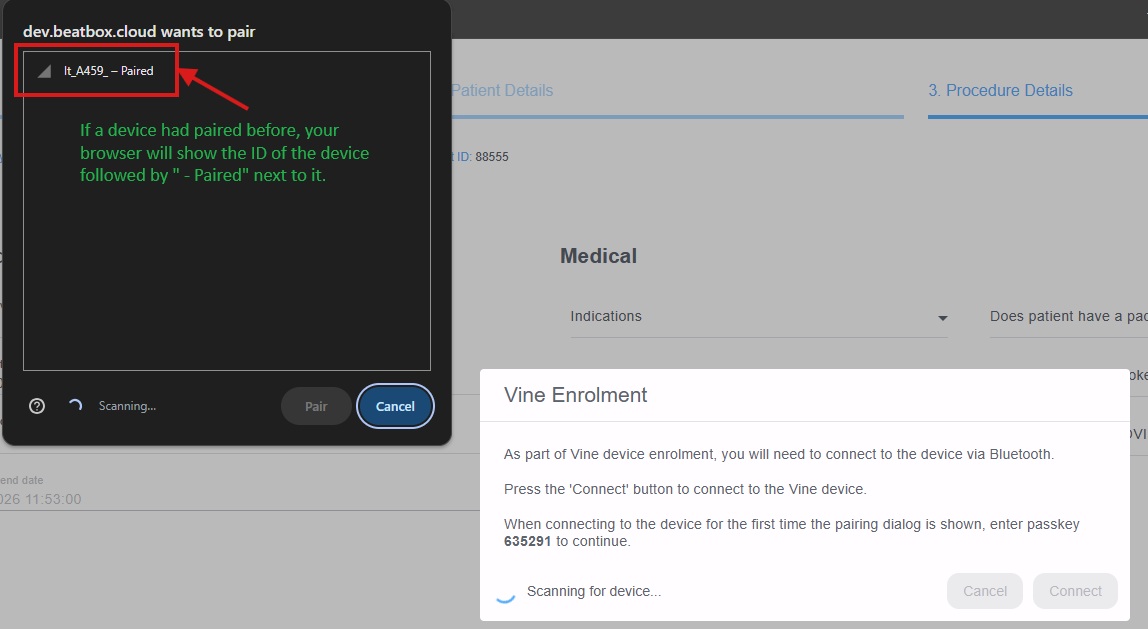Image resolution: width=1148 pixels, height=629 pixels.
Task: Open the Indications dropdown
Action: tap(759, 317)
